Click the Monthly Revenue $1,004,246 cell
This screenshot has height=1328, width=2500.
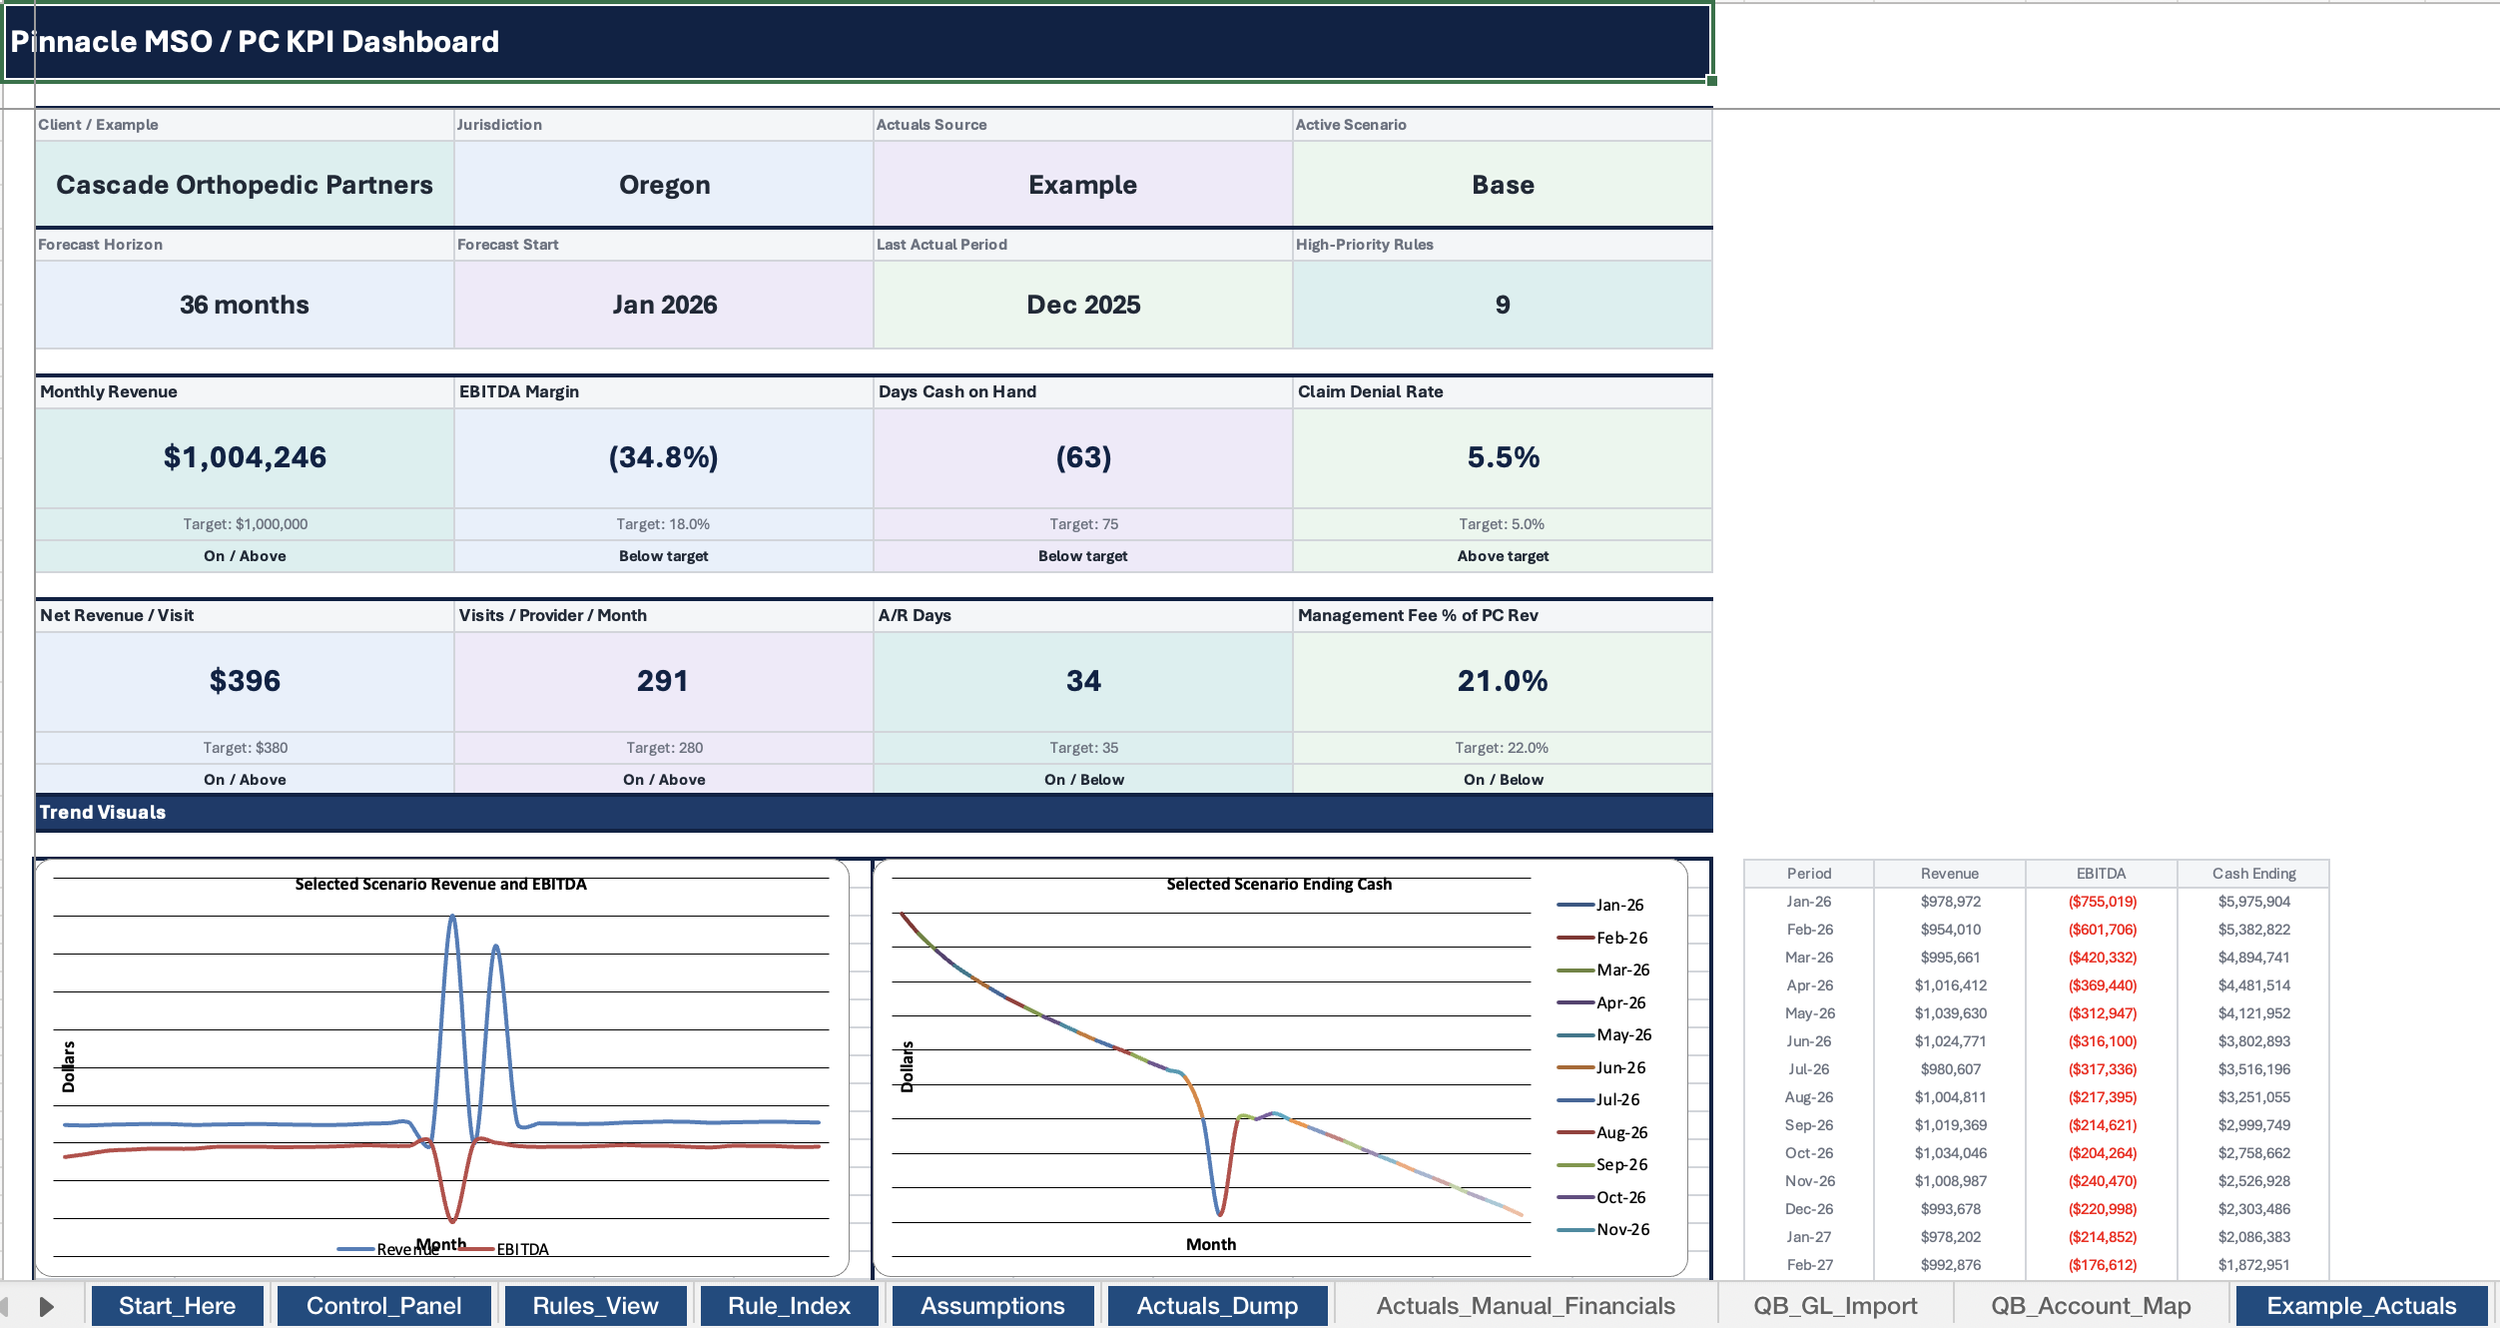click(x=245, y=457)
